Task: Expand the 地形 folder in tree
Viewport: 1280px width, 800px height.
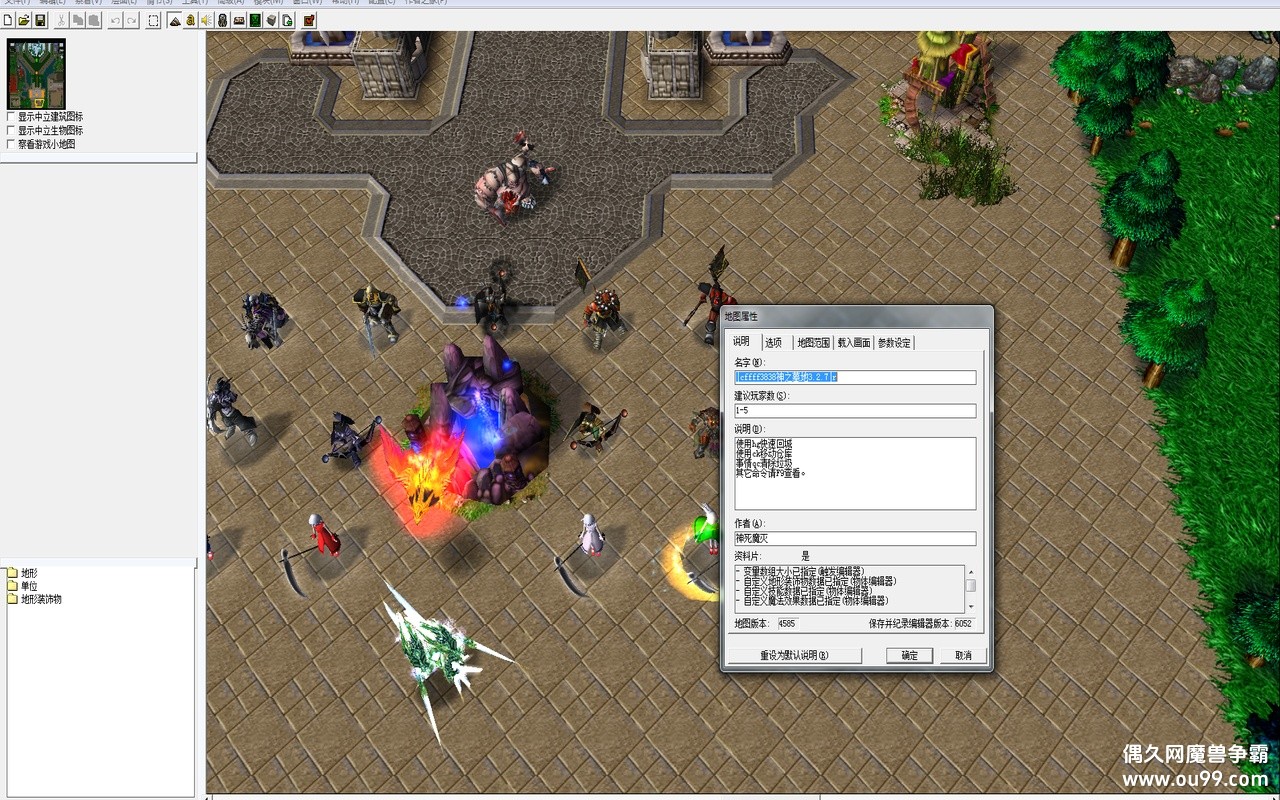Action: click(12, 573)
